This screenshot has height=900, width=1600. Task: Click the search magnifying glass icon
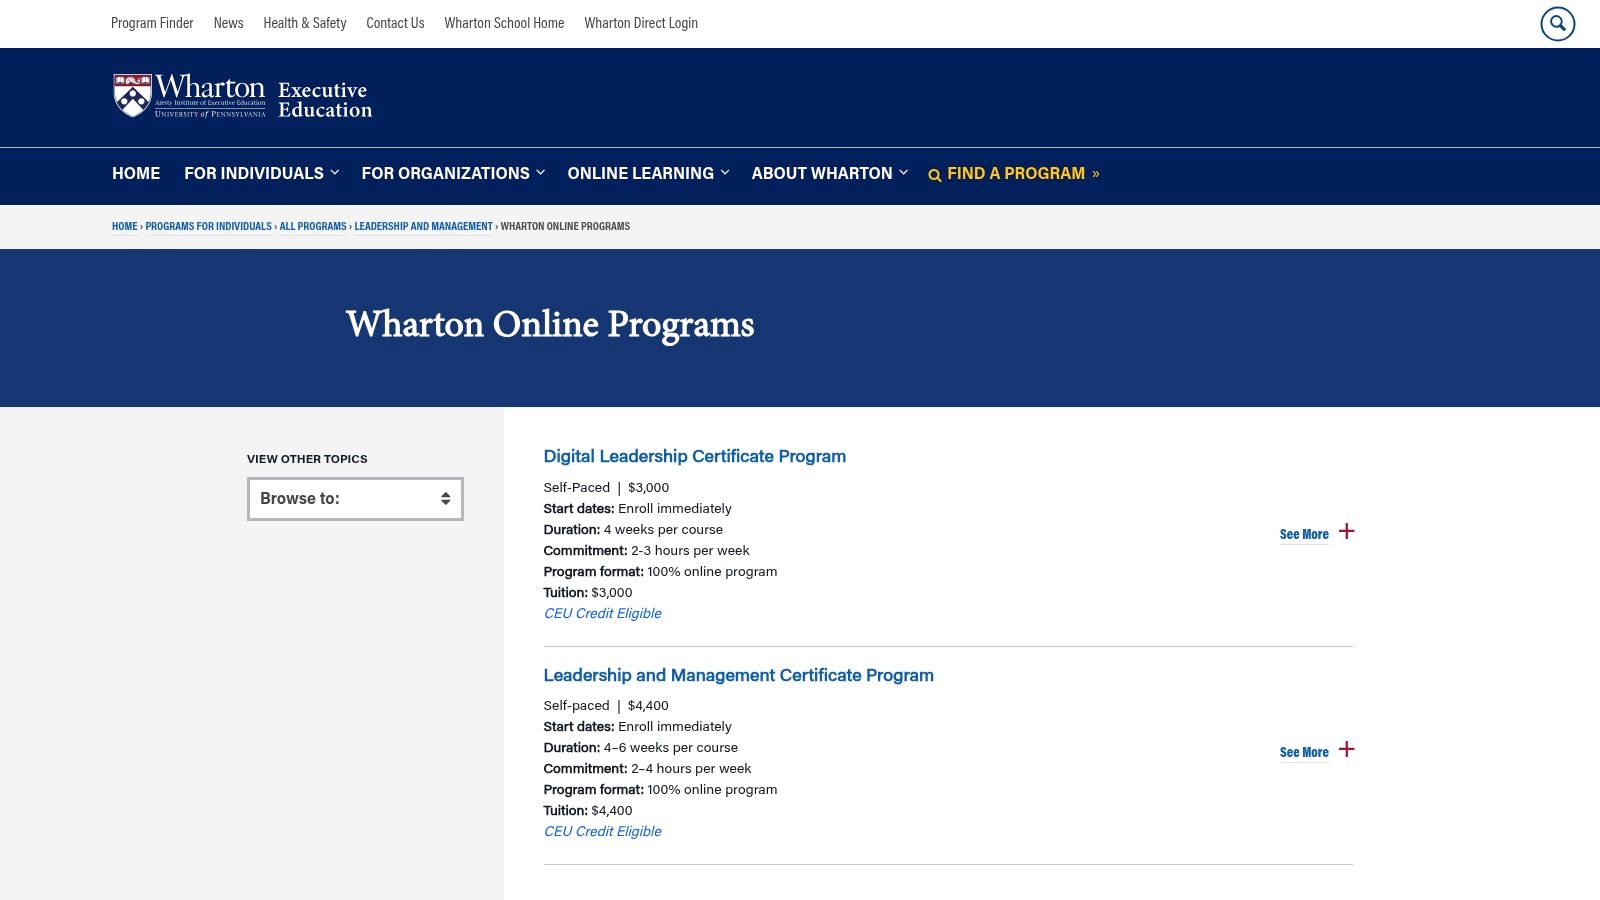click(1557, 24)
